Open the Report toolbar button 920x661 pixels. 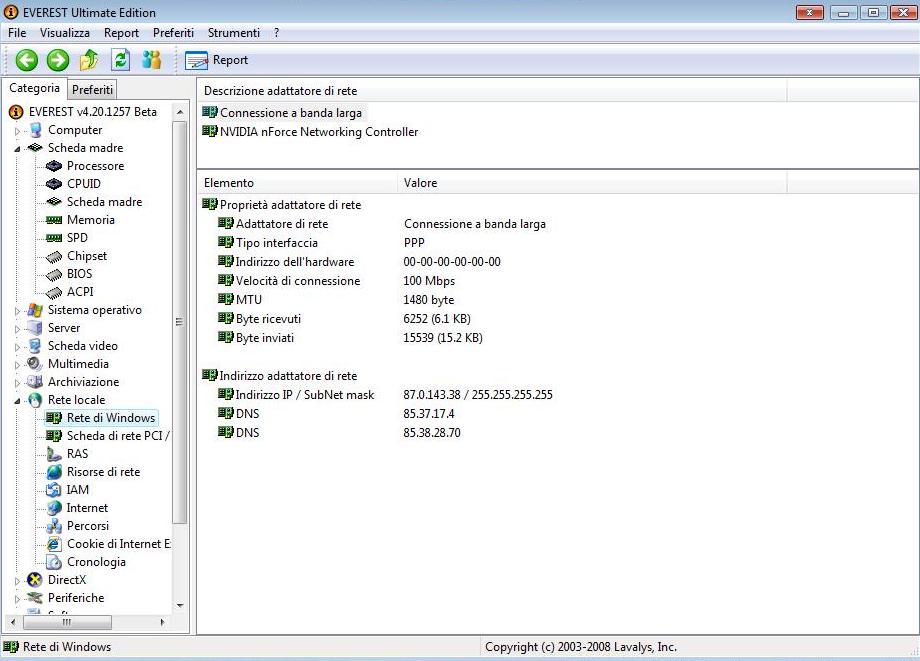[x=217, y=60]
